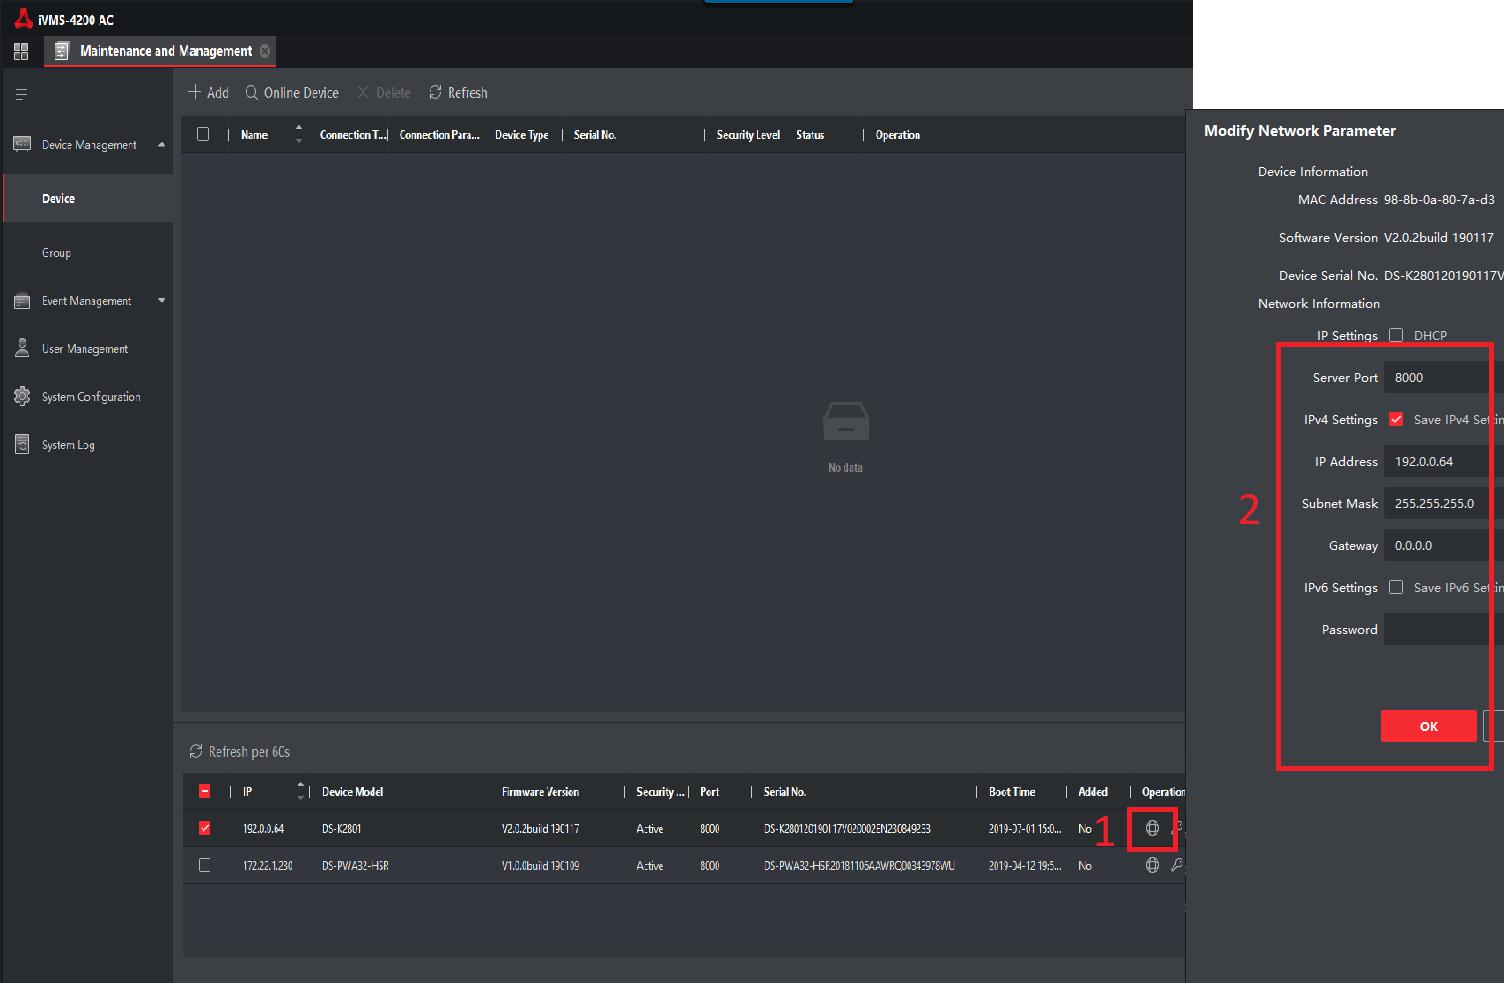Open System Configuration gear item
This screenshot has width=1504, height=983.
click(x=90, y=397)
